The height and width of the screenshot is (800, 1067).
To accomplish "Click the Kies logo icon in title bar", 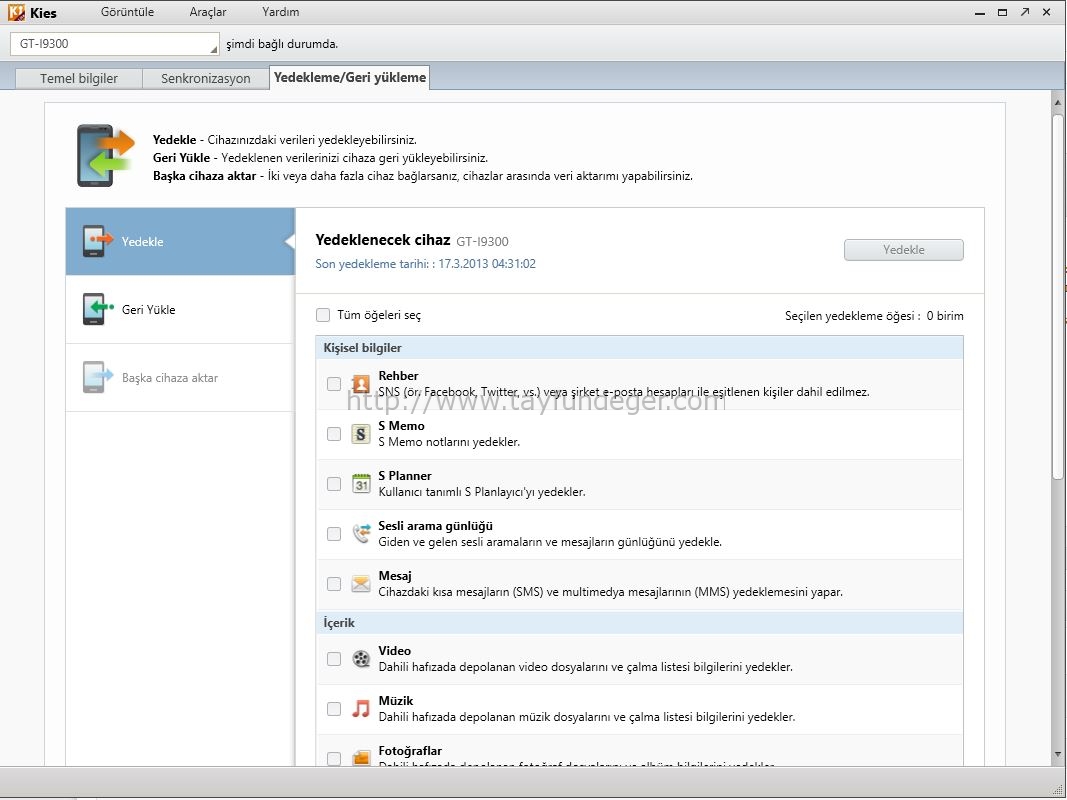I will click(x=16, y=12).
